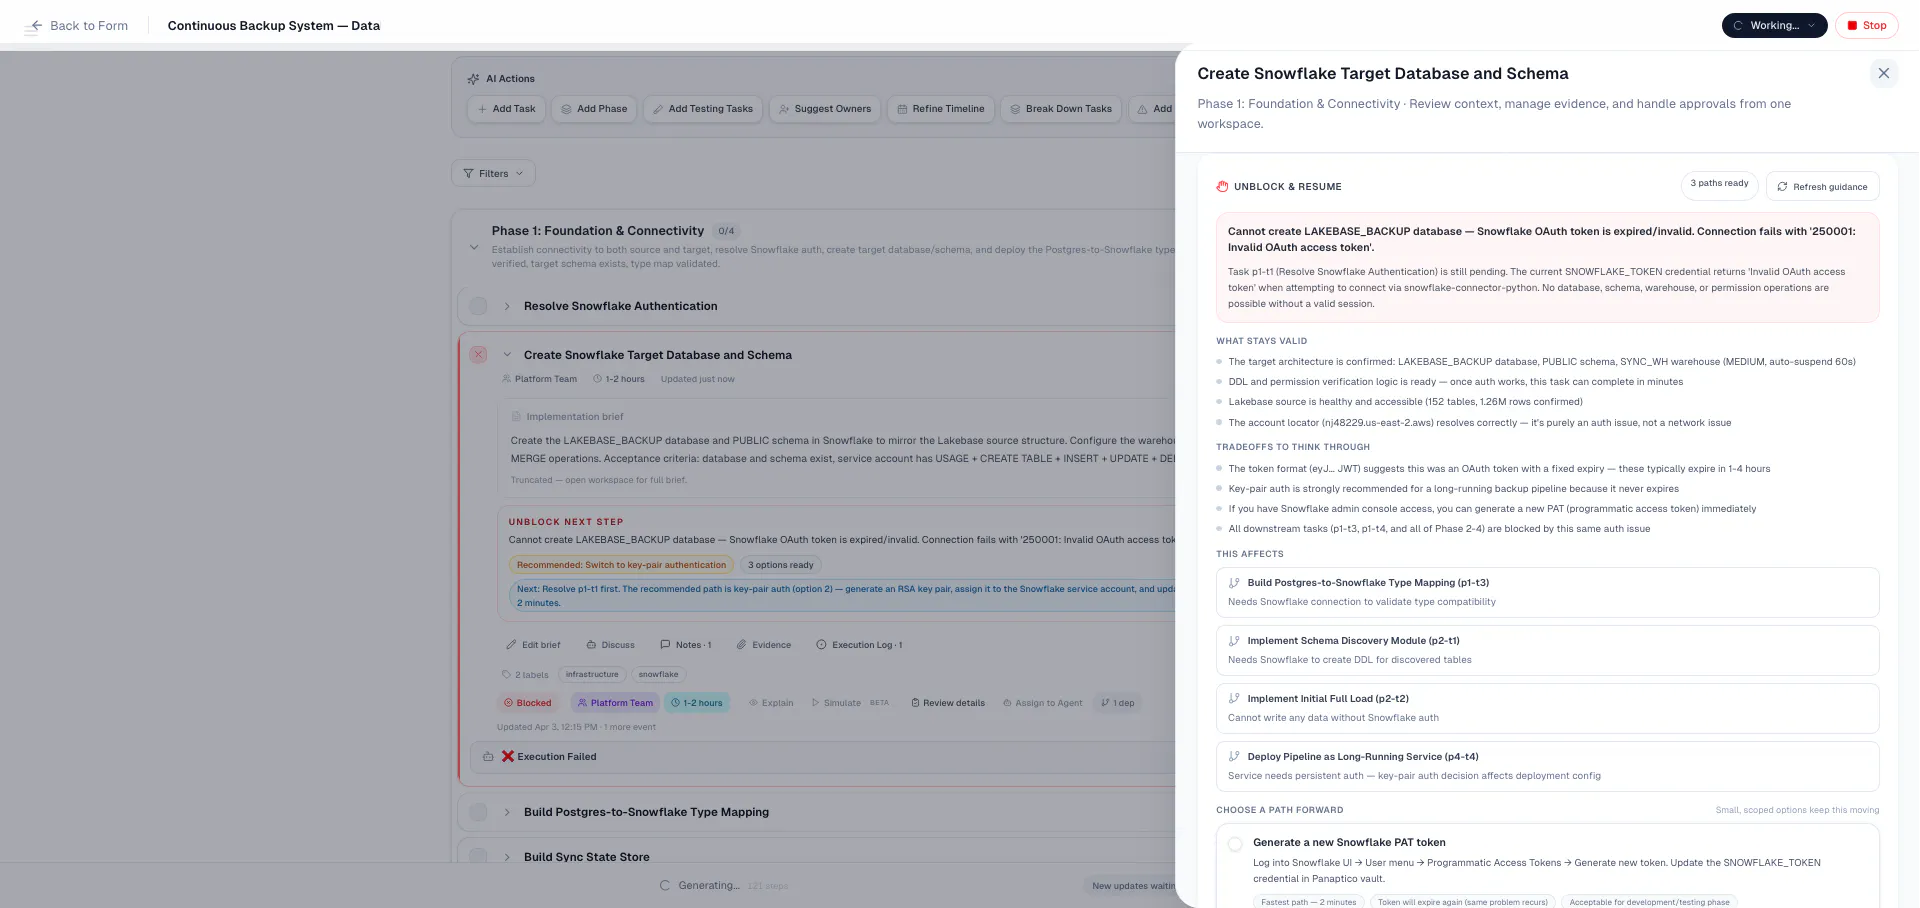Select the Generate a new Snowflake PAT token radio
This screenshot has height=908, width=1920.
pyautogui.click(x=1235, y=844)
